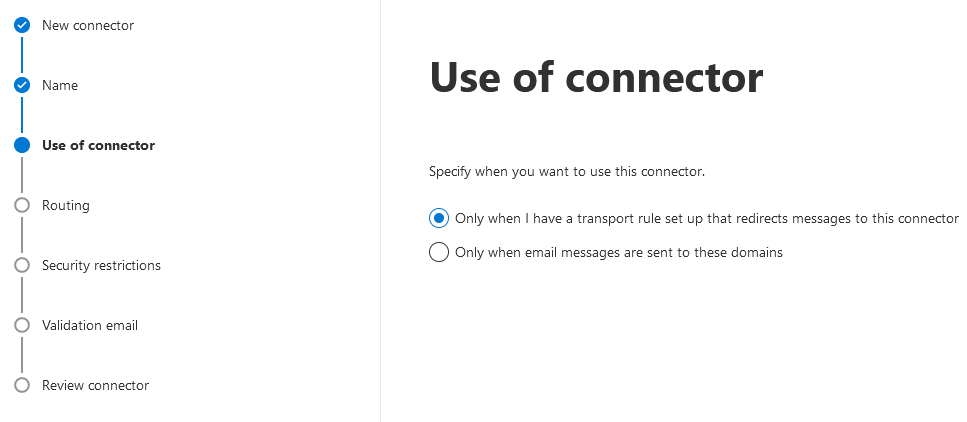Select the Use of connector step label
This screenshot has width=967, height=422.
[x=98, y=145]
